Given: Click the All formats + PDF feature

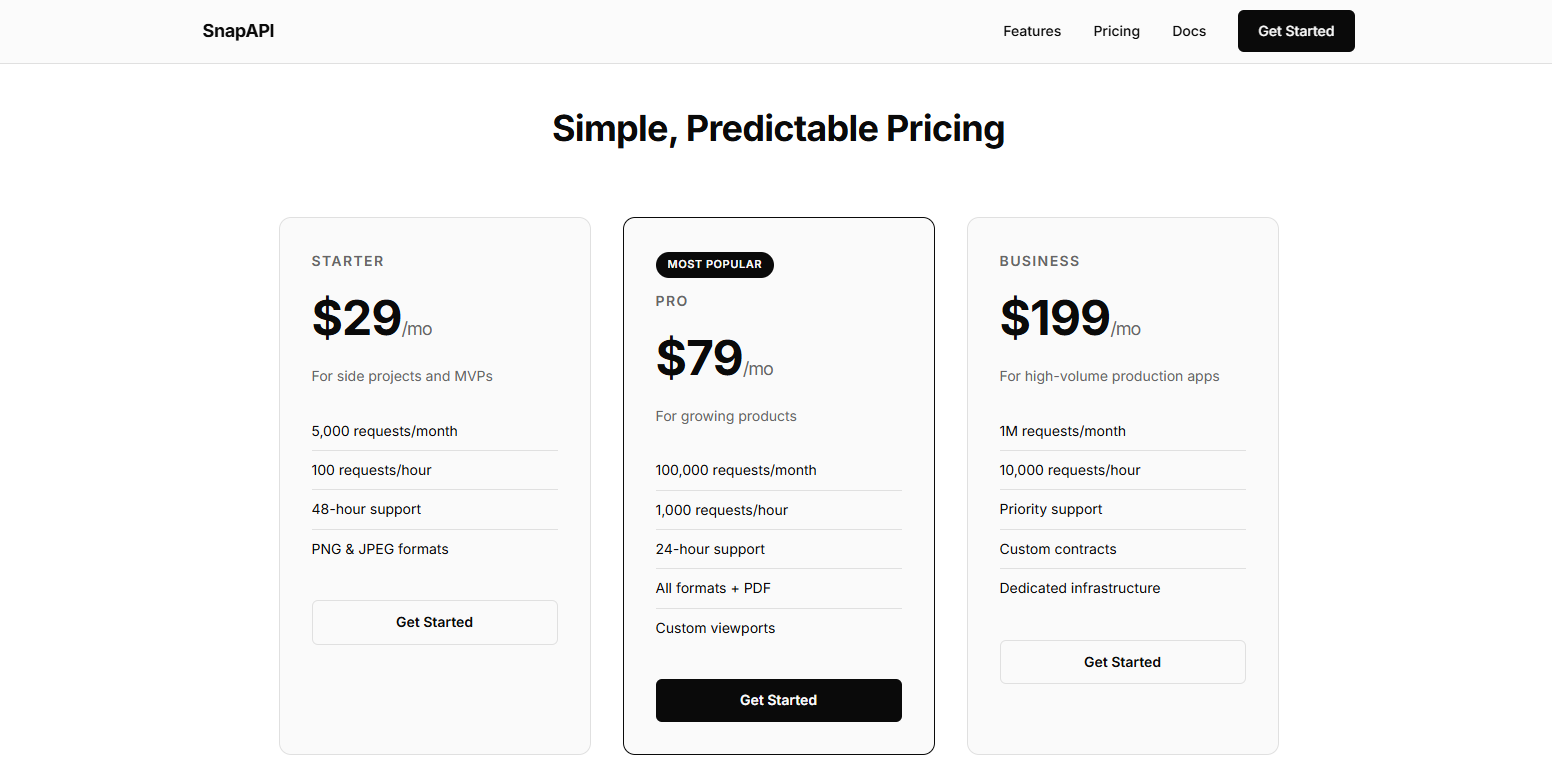Looking at the screenshot, I should (713, 588).
